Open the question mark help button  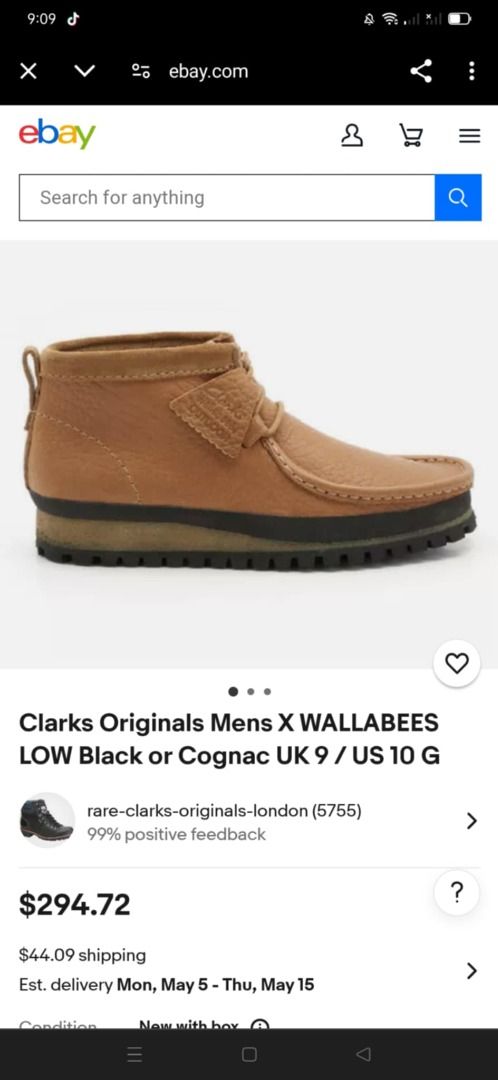(x=457, y=892)
